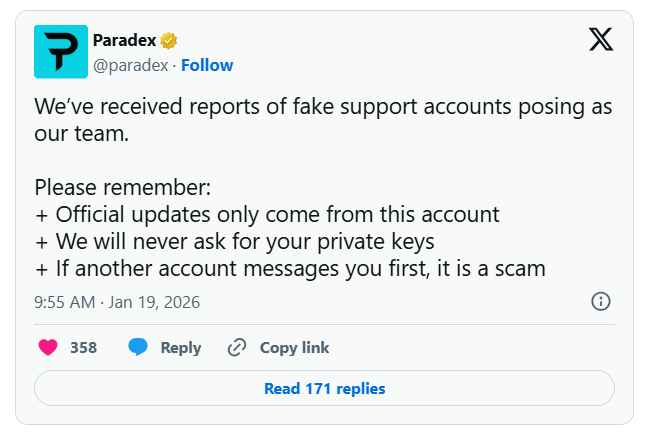Screen dimensions: 651x440
Task: Click the Reply text label
Action: tap(181, 348)
